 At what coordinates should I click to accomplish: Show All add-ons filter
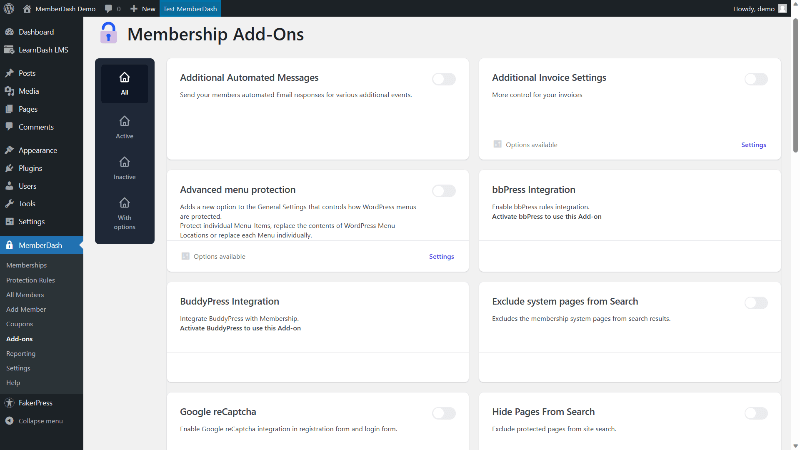tap(124, 84)
